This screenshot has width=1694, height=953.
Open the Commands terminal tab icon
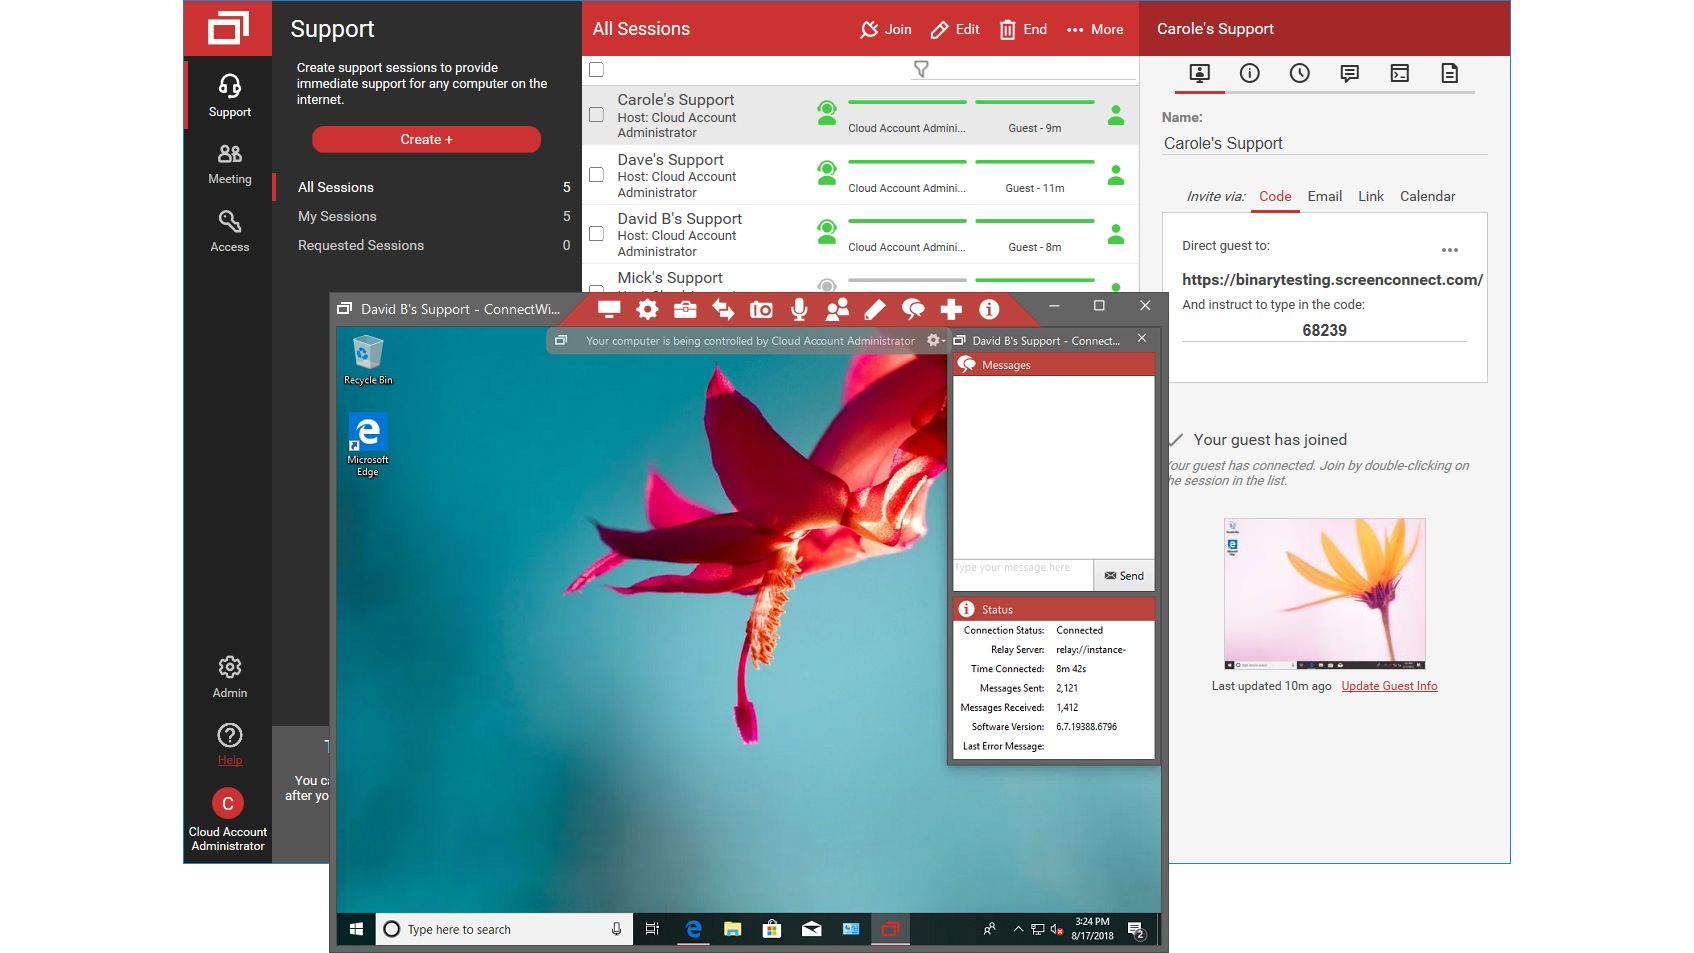1399,73
